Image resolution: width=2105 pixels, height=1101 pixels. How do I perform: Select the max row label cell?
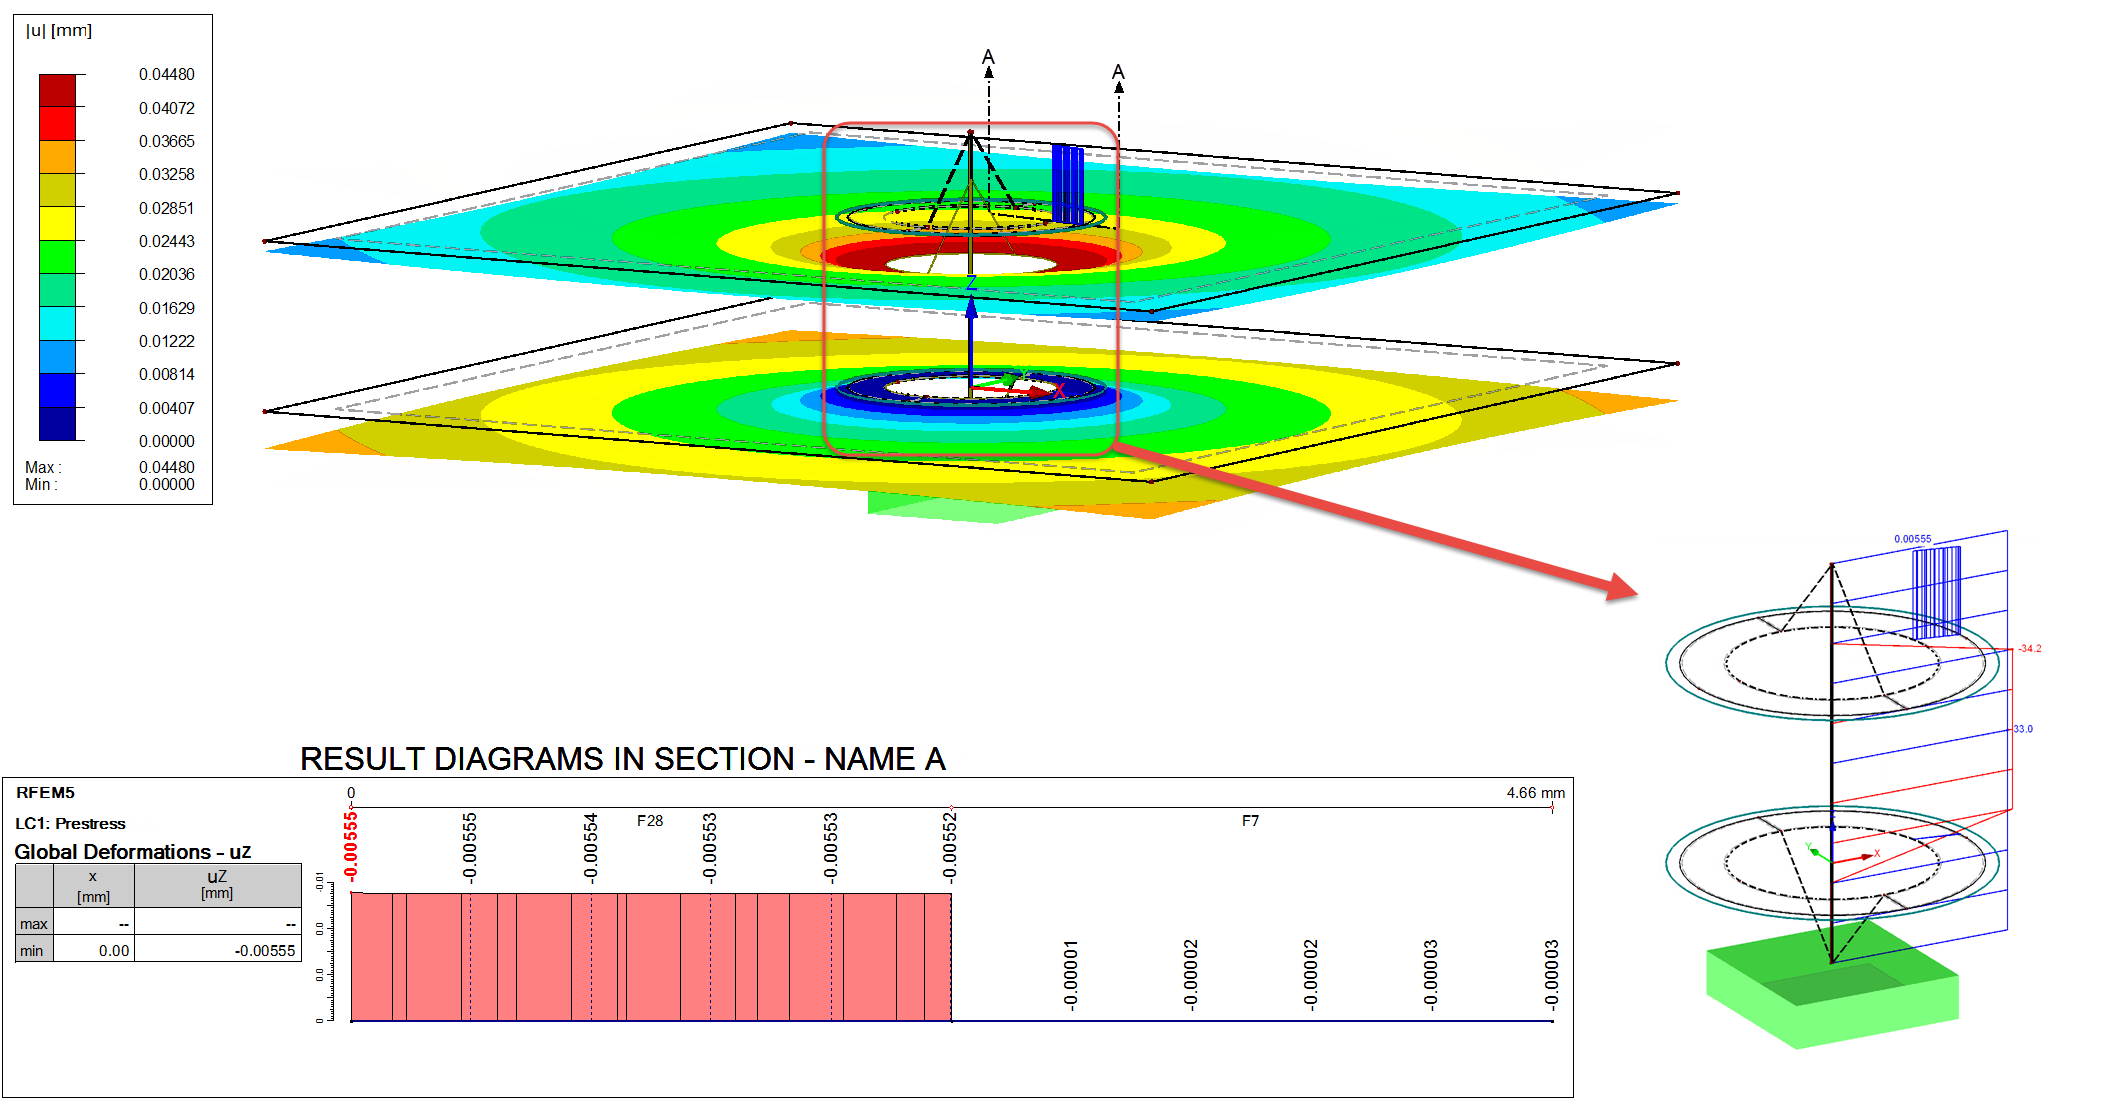pyautogui.click(x=34, y=924)
